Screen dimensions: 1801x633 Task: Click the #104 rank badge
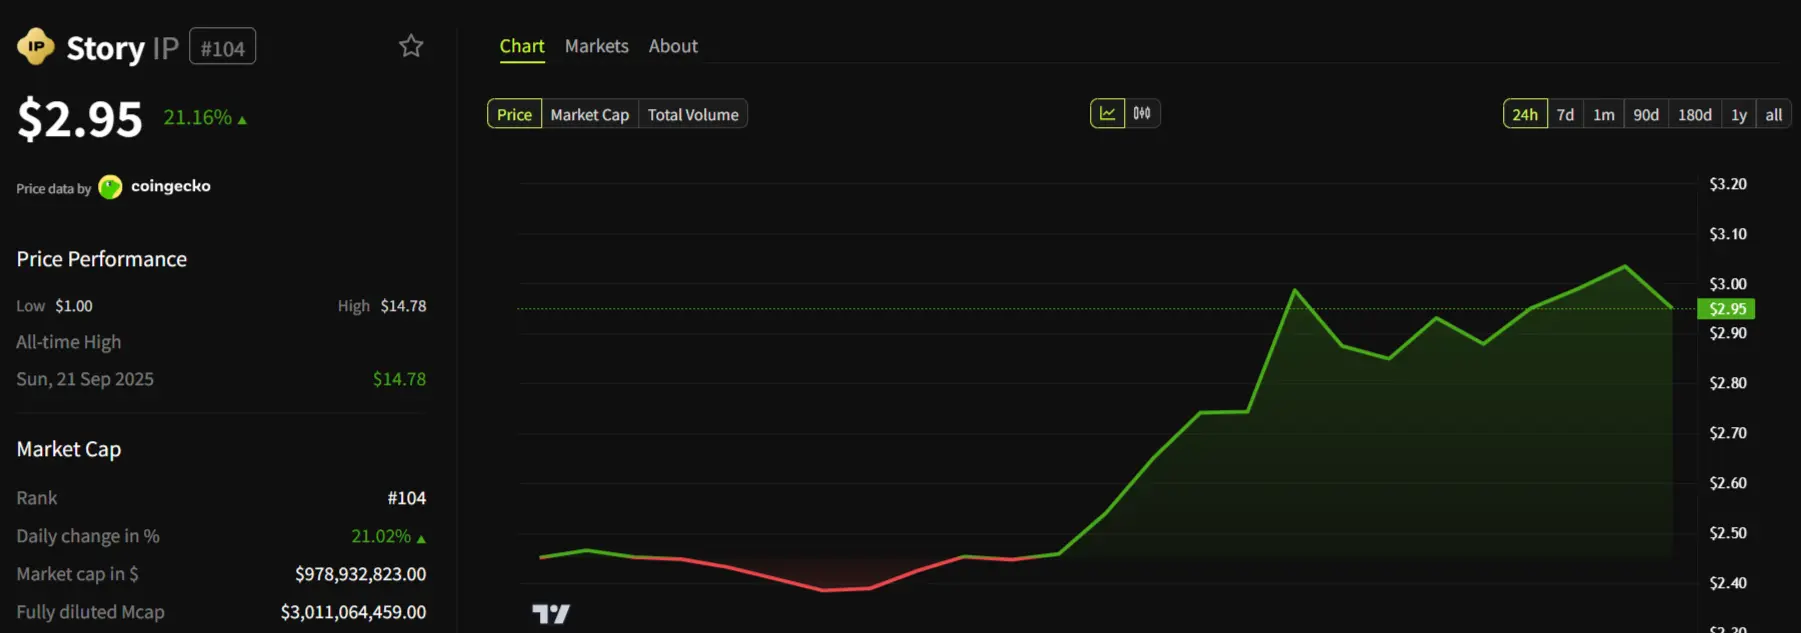[222, 47]
